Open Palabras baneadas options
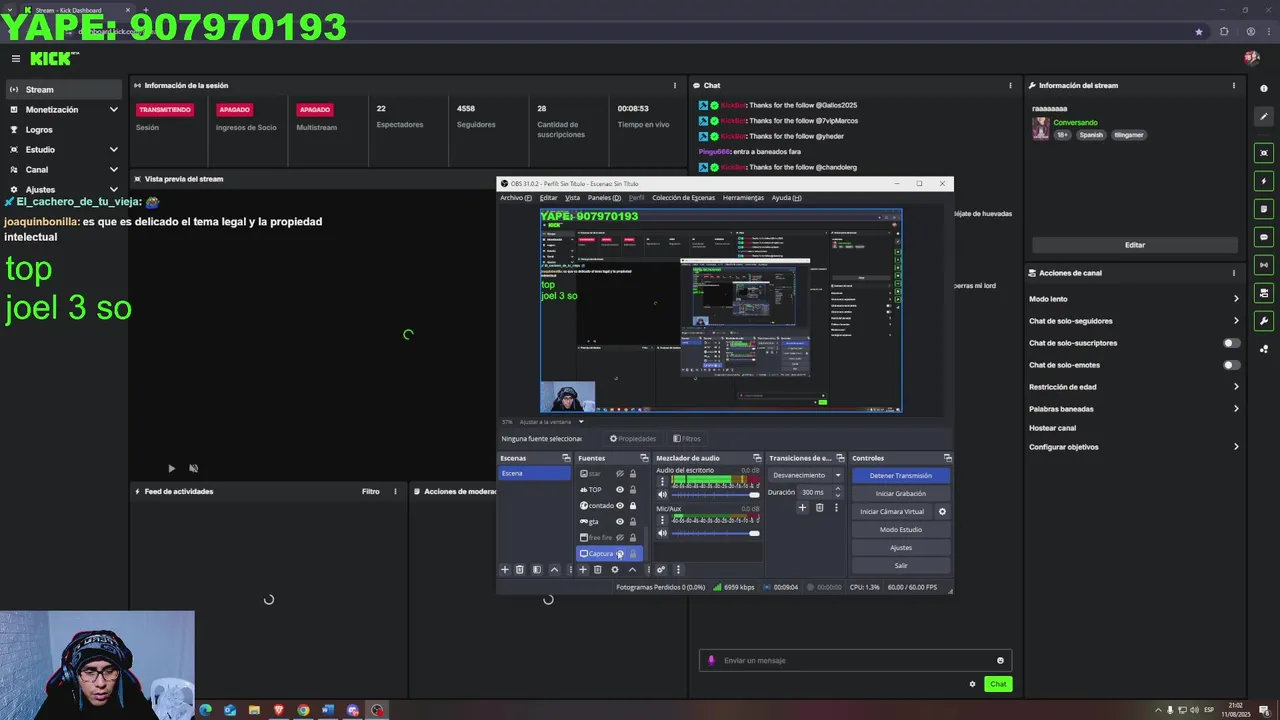 click(1134, 409)
